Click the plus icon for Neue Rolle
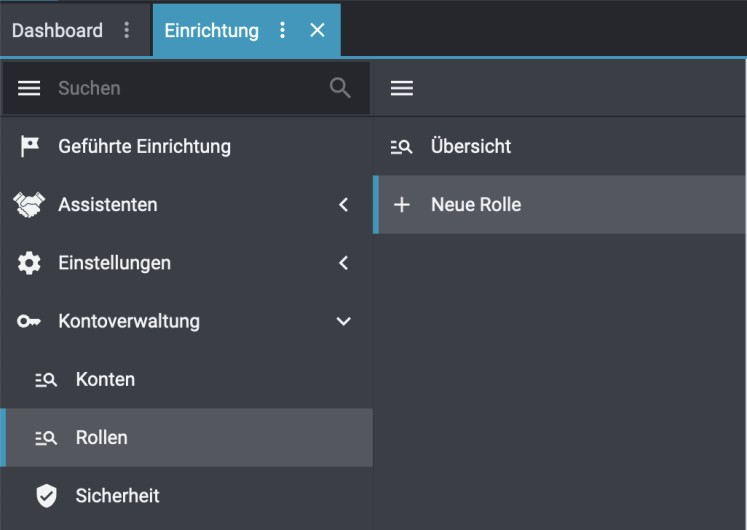Image resolution: width=747 pixels, height=530 pixels. 402,205
